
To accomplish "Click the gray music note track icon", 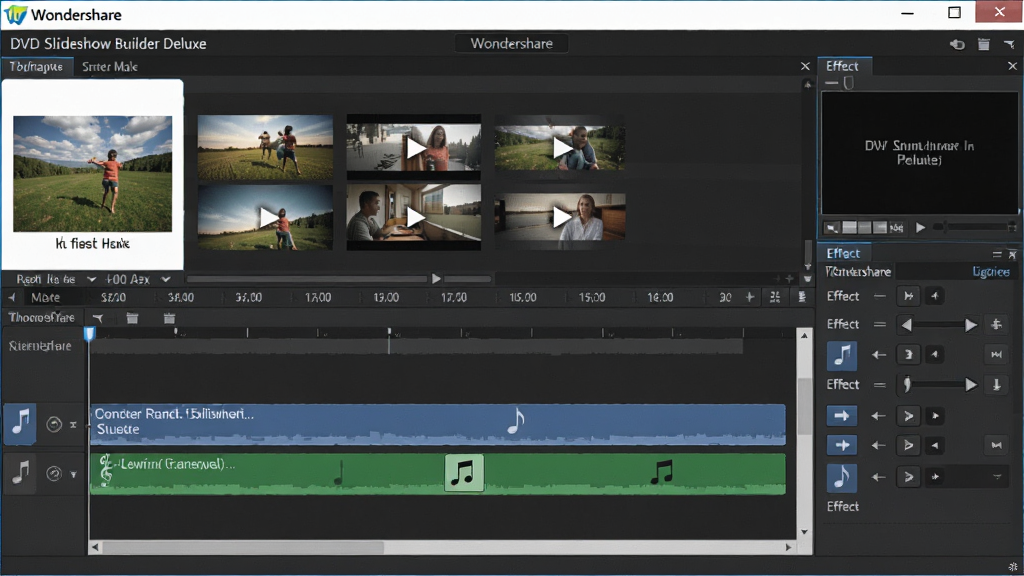I will coord(20,473).
